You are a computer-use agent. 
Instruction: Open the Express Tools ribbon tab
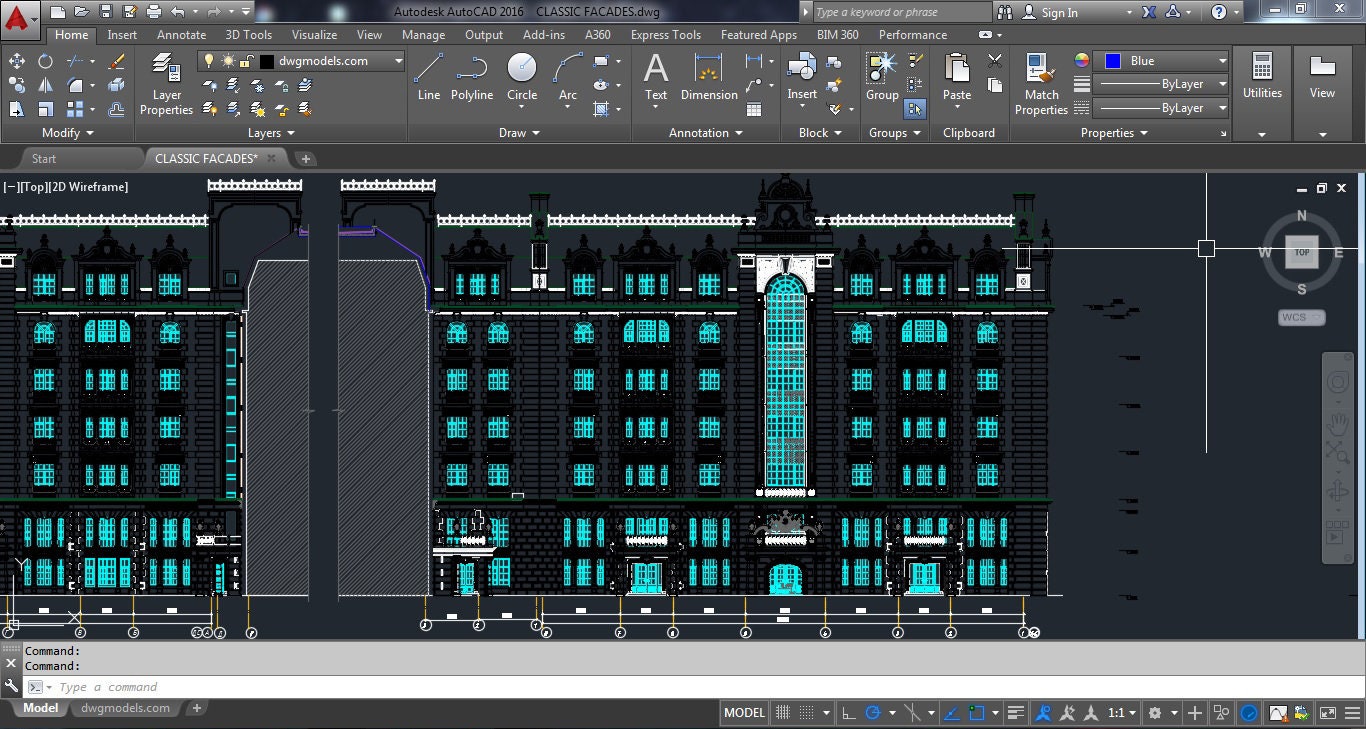pos(665,34)
